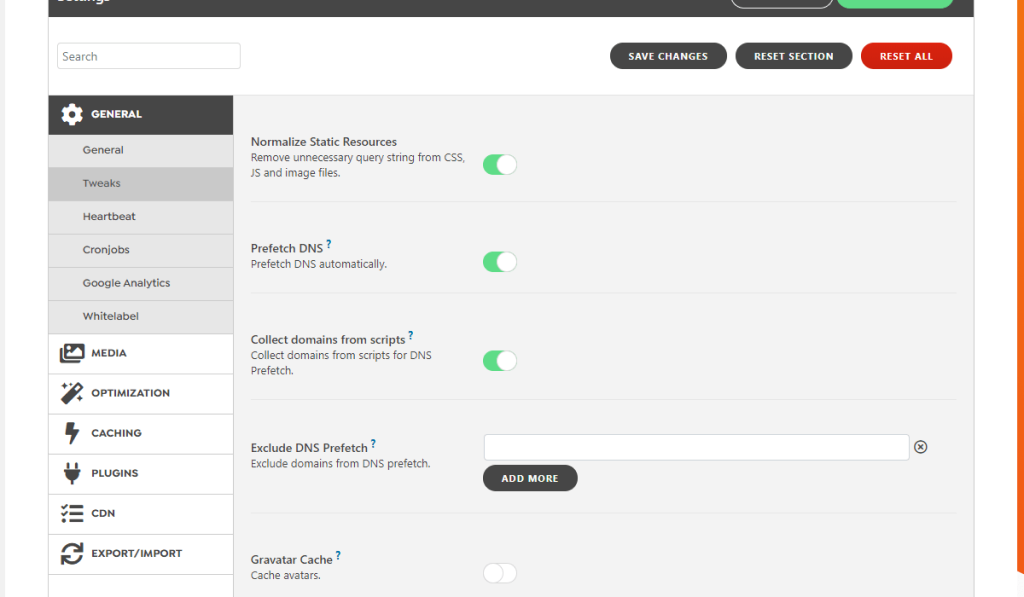Click the "Prefetch DNS automatically." description

coord(319,265)
